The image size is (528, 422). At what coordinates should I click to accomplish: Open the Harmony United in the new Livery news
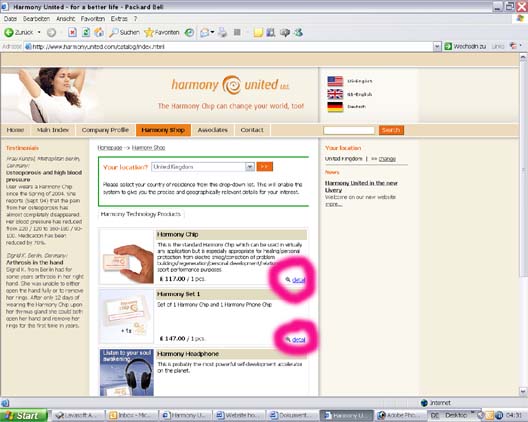point(361,187)
